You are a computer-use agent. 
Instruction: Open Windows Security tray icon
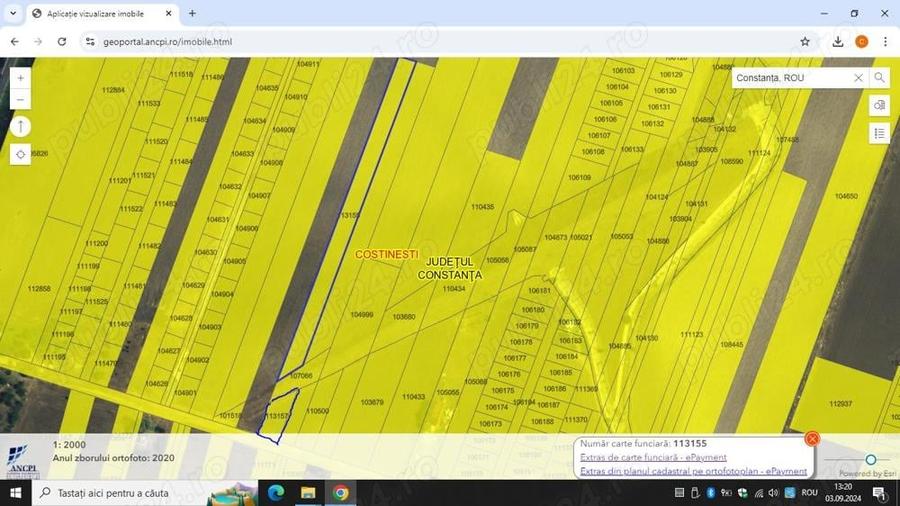[x=742, y=493]
